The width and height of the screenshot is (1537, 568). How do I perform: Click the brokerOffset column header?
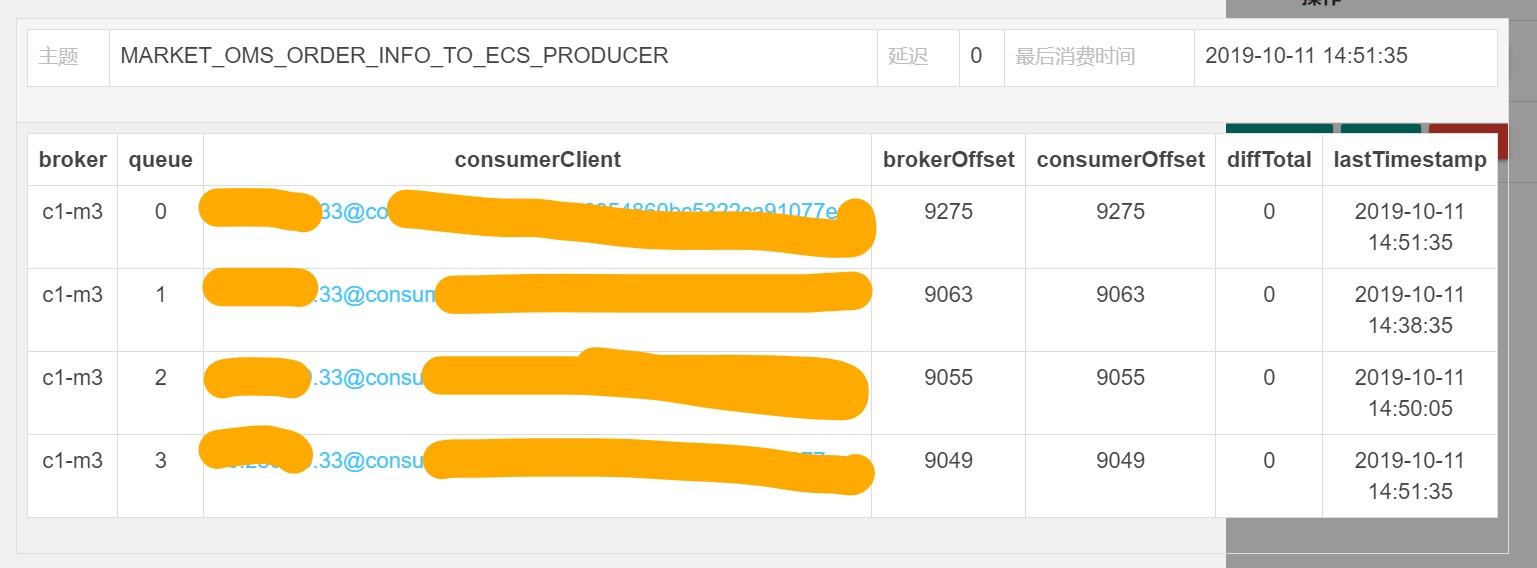948,159
